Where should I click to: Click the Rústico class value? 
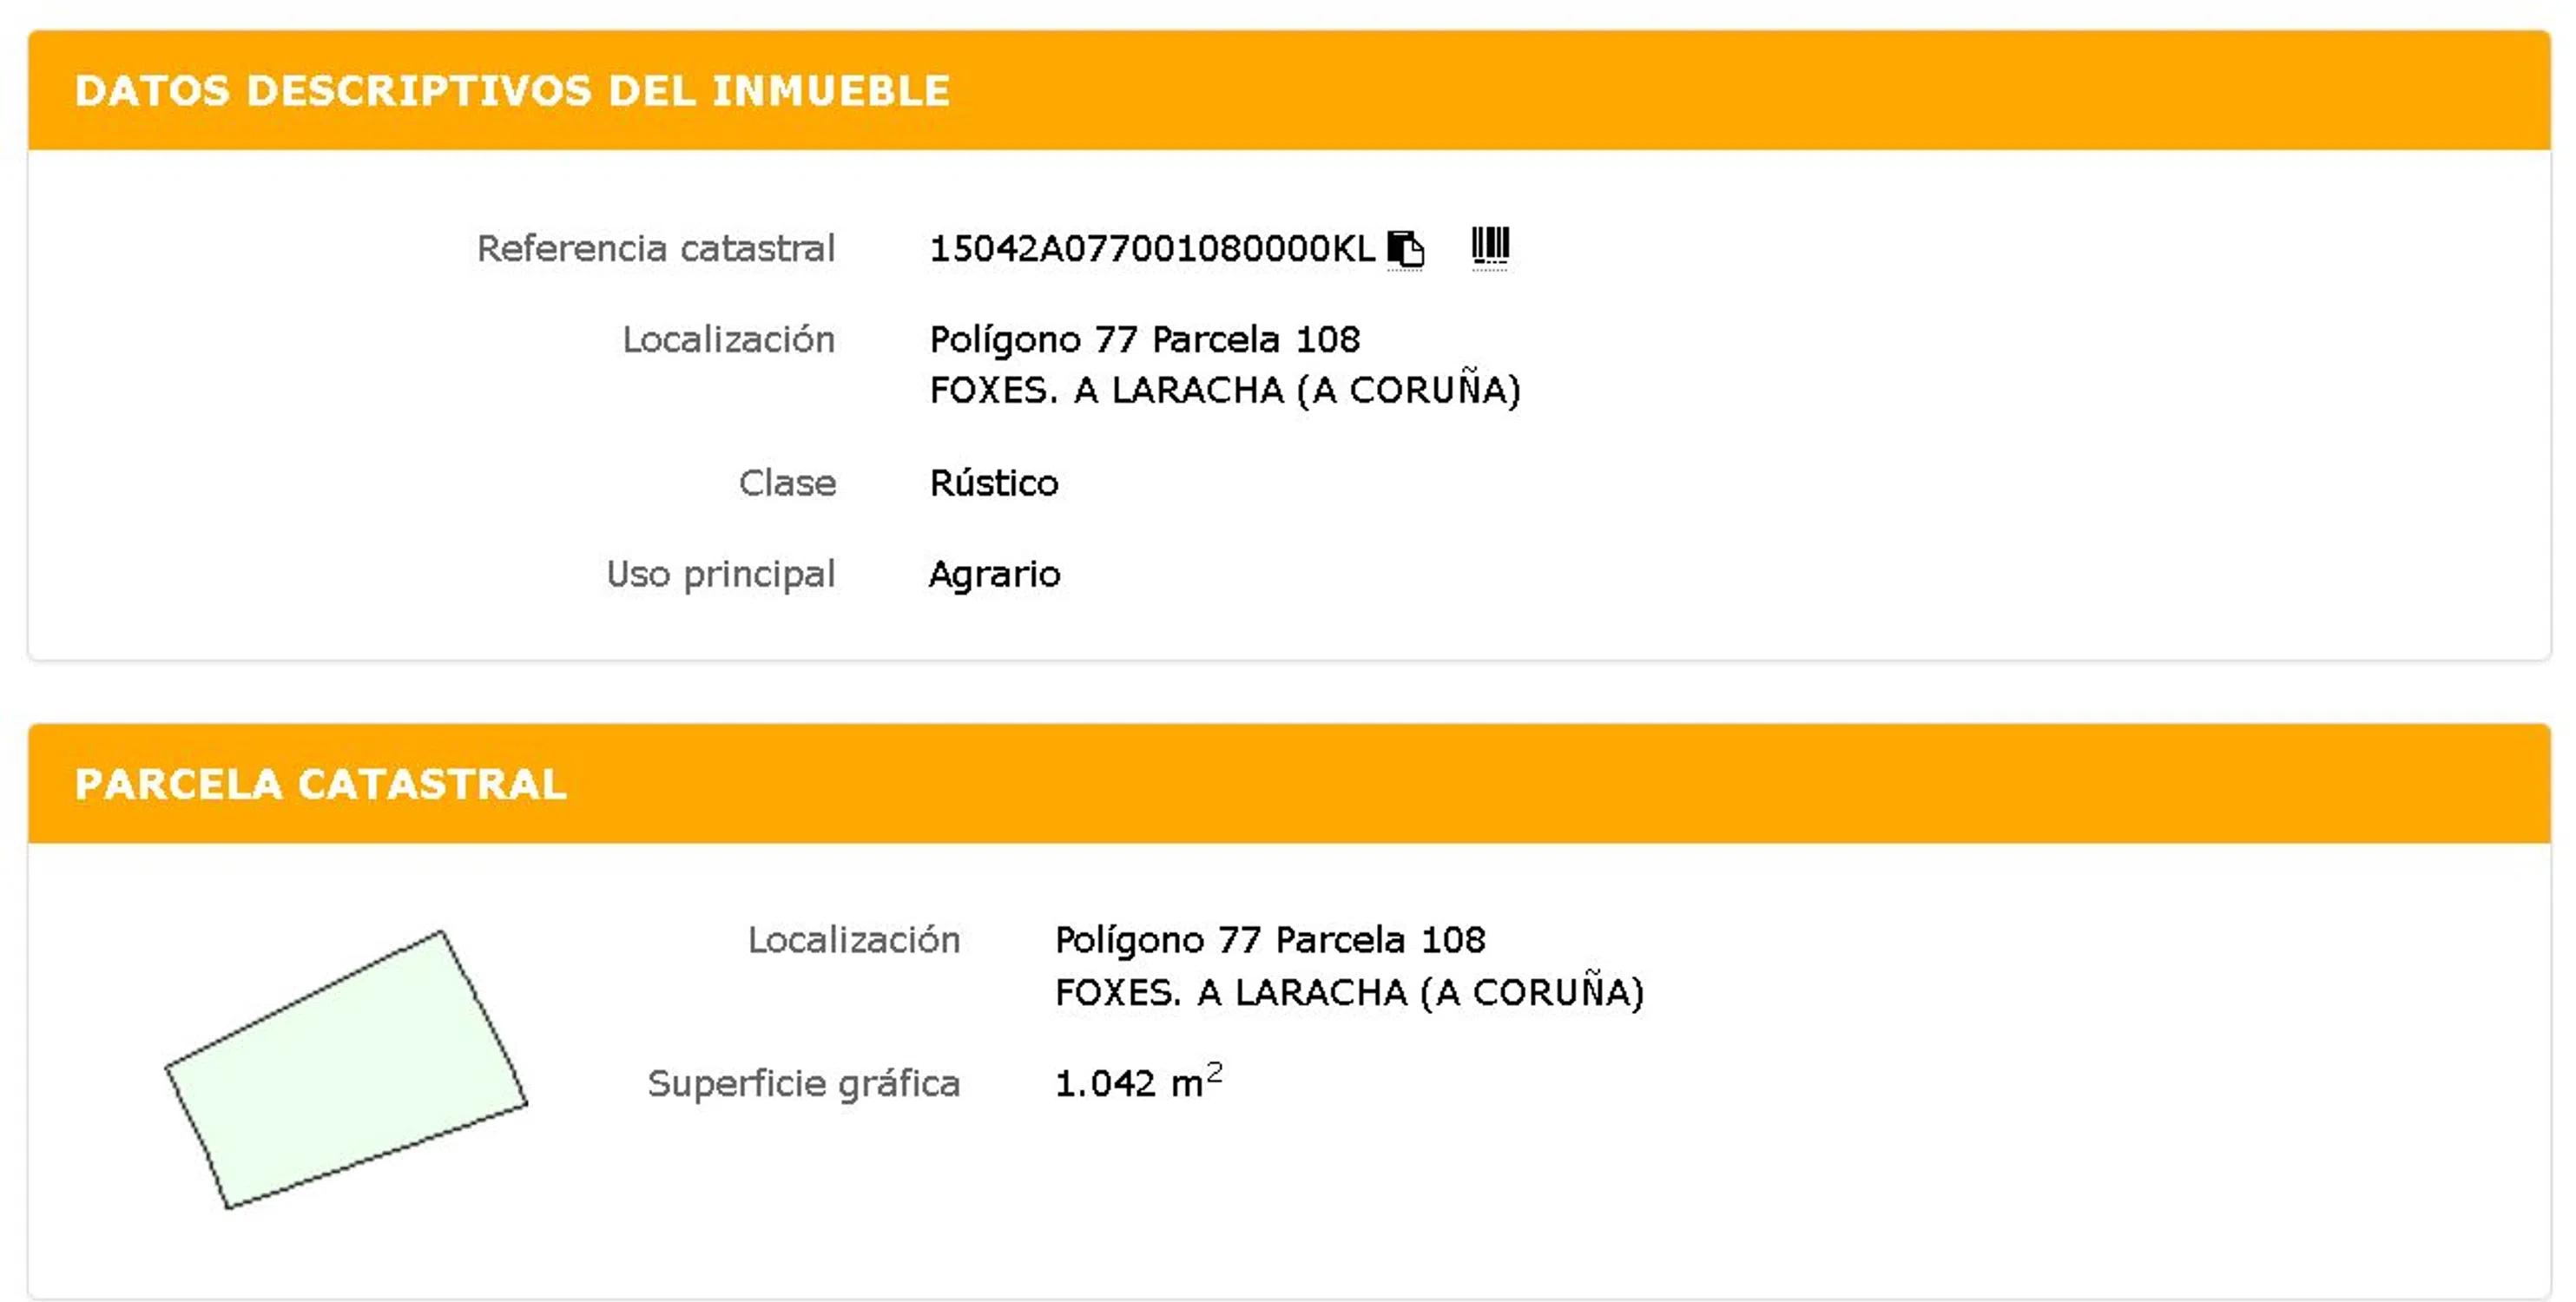[x=994, y=482]
